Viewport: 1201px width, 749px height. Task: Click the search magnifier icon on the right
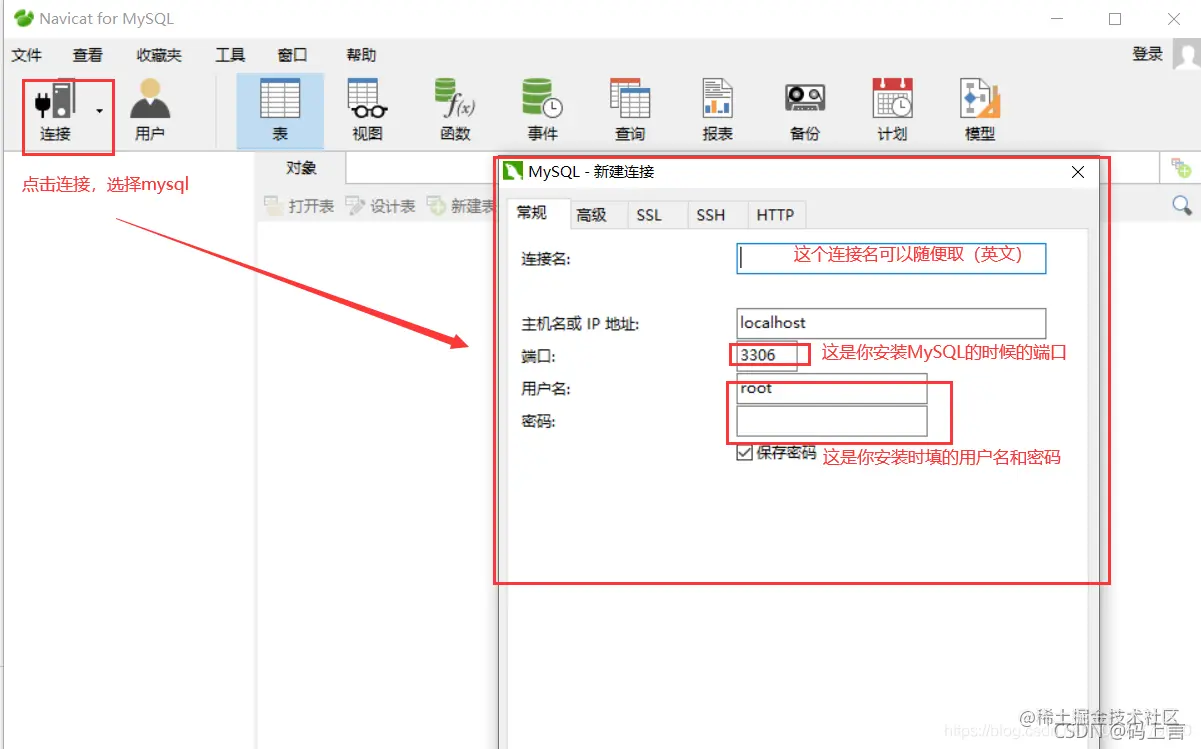[x=1182, y=204]
